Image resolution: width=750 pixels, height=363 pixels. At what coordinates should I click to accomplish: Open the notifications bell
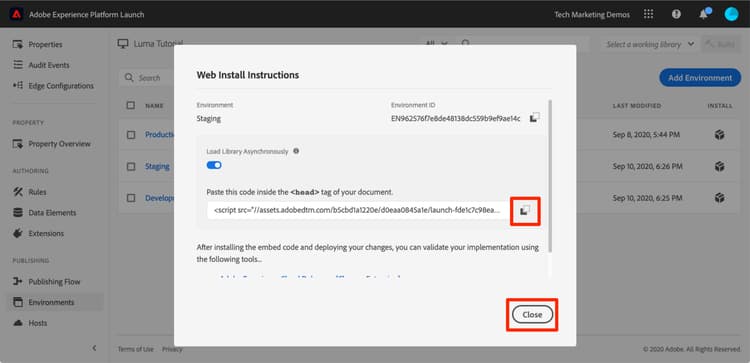point(704,14)
